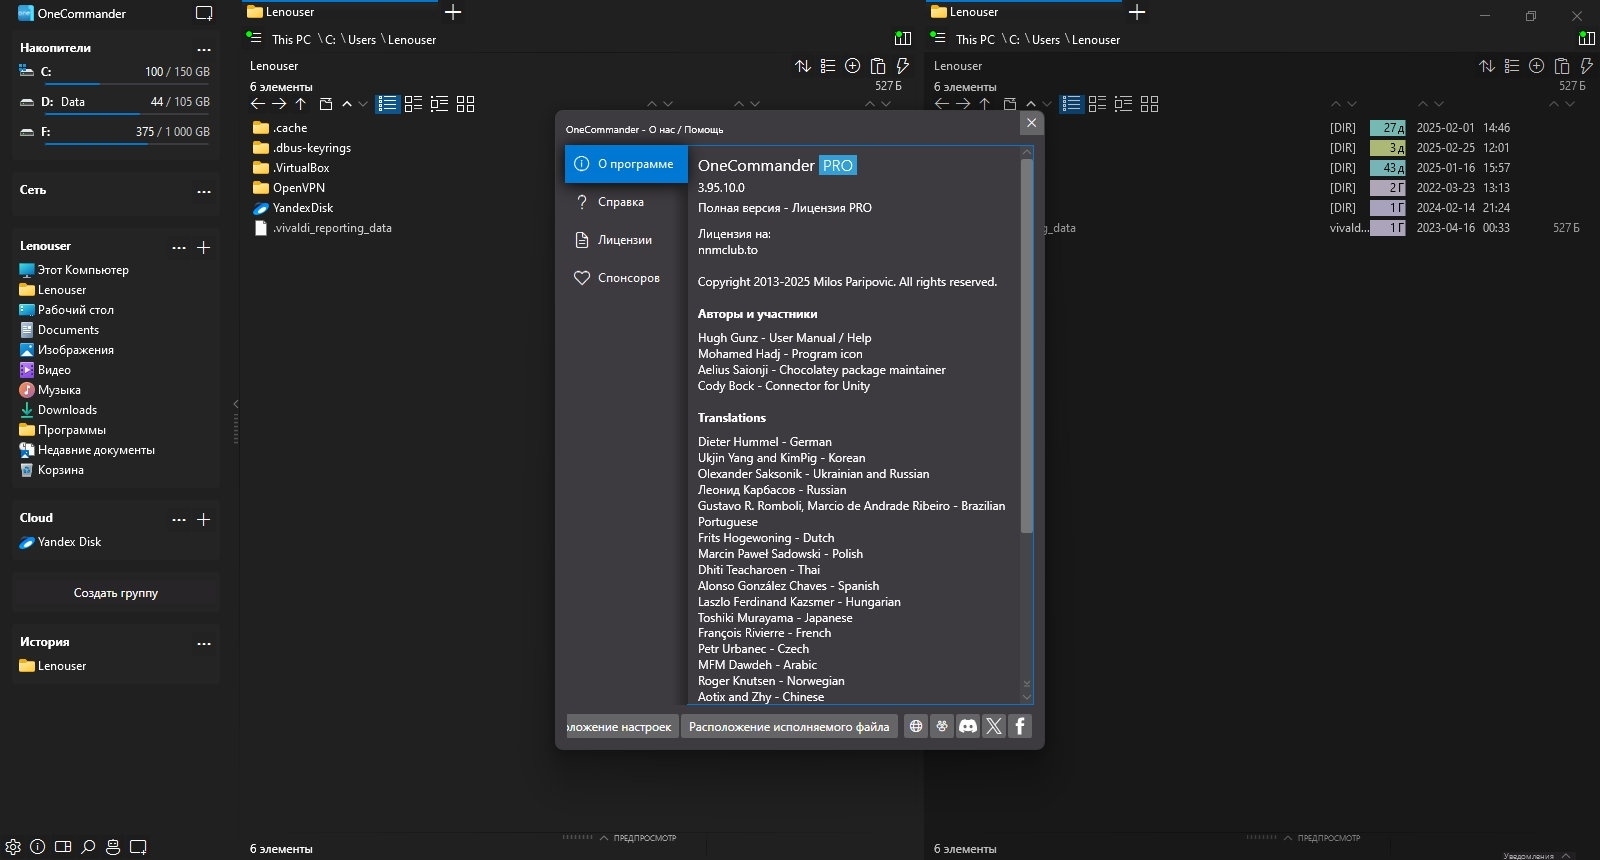Click the info (About) icon in bottom toolbar

click(38, 847)
